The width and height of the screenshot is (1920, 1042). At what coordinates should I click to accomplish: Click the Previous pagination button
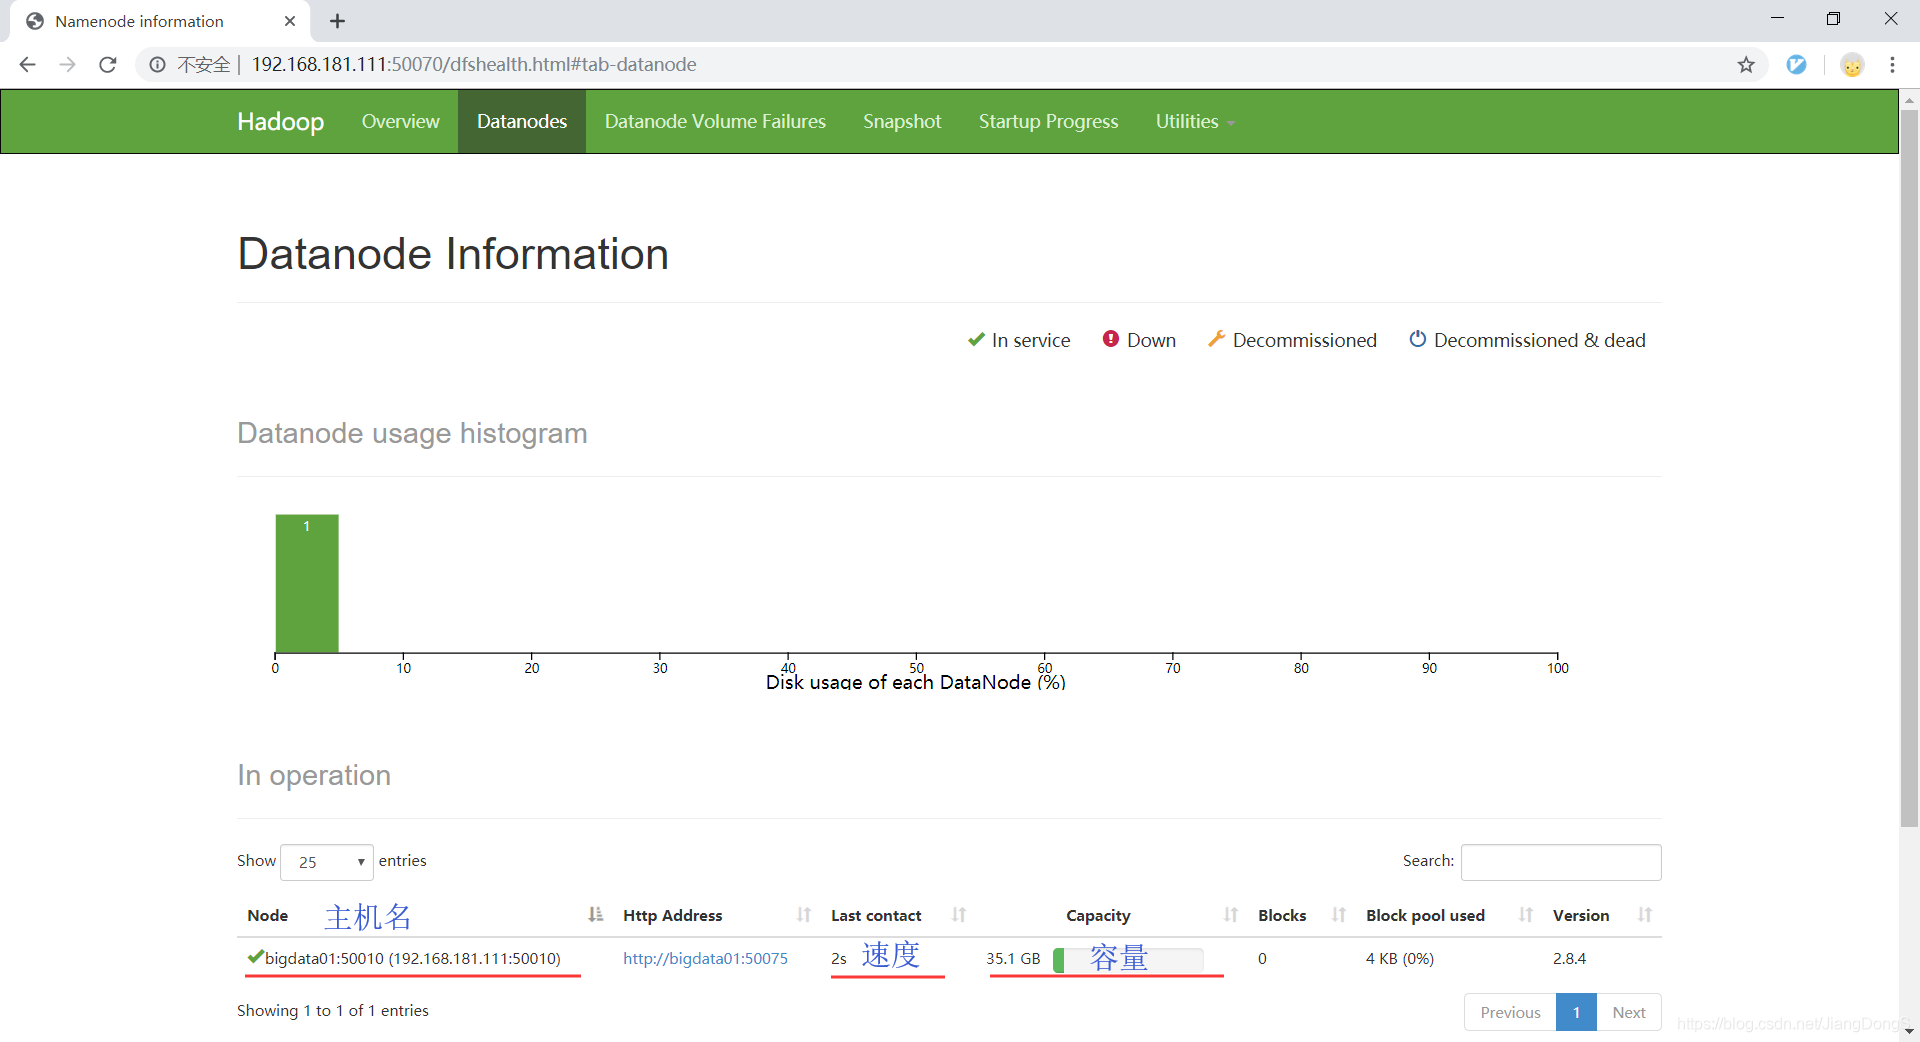click(x=1510, y=1012)
